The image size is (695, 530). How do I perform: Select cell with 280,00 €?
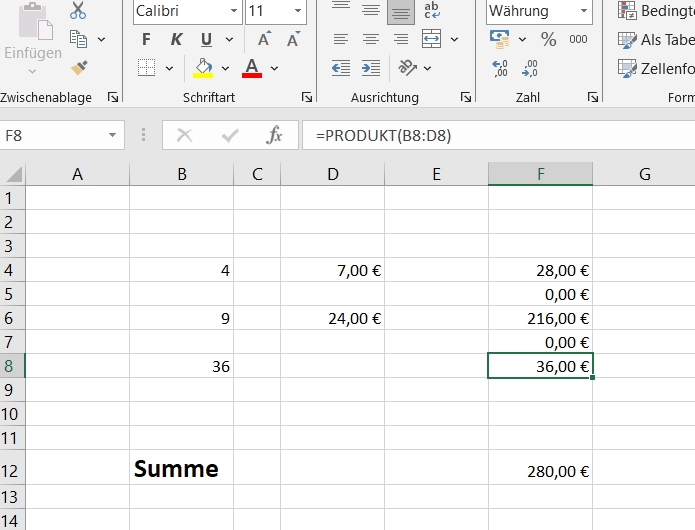540,468
